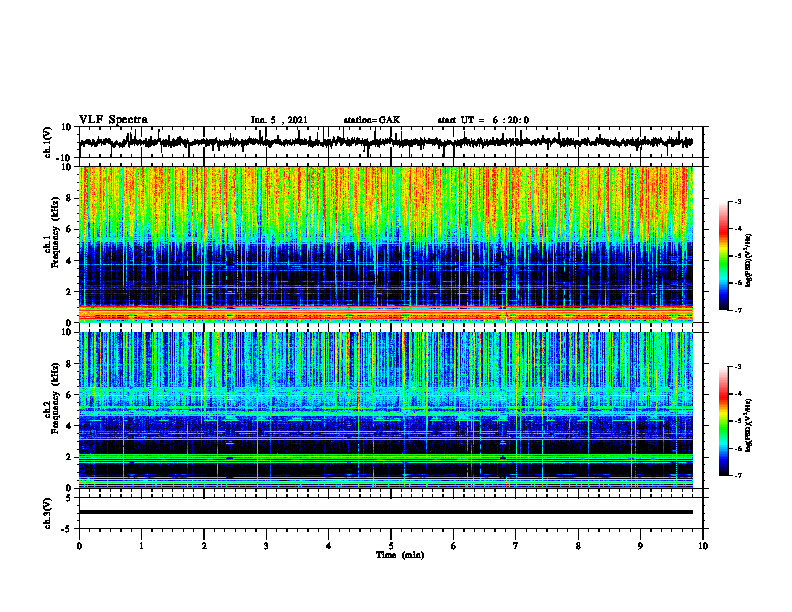Click time axis tick label '10'
This screenshot has height=612, width=792.
[x=703, y=546]
